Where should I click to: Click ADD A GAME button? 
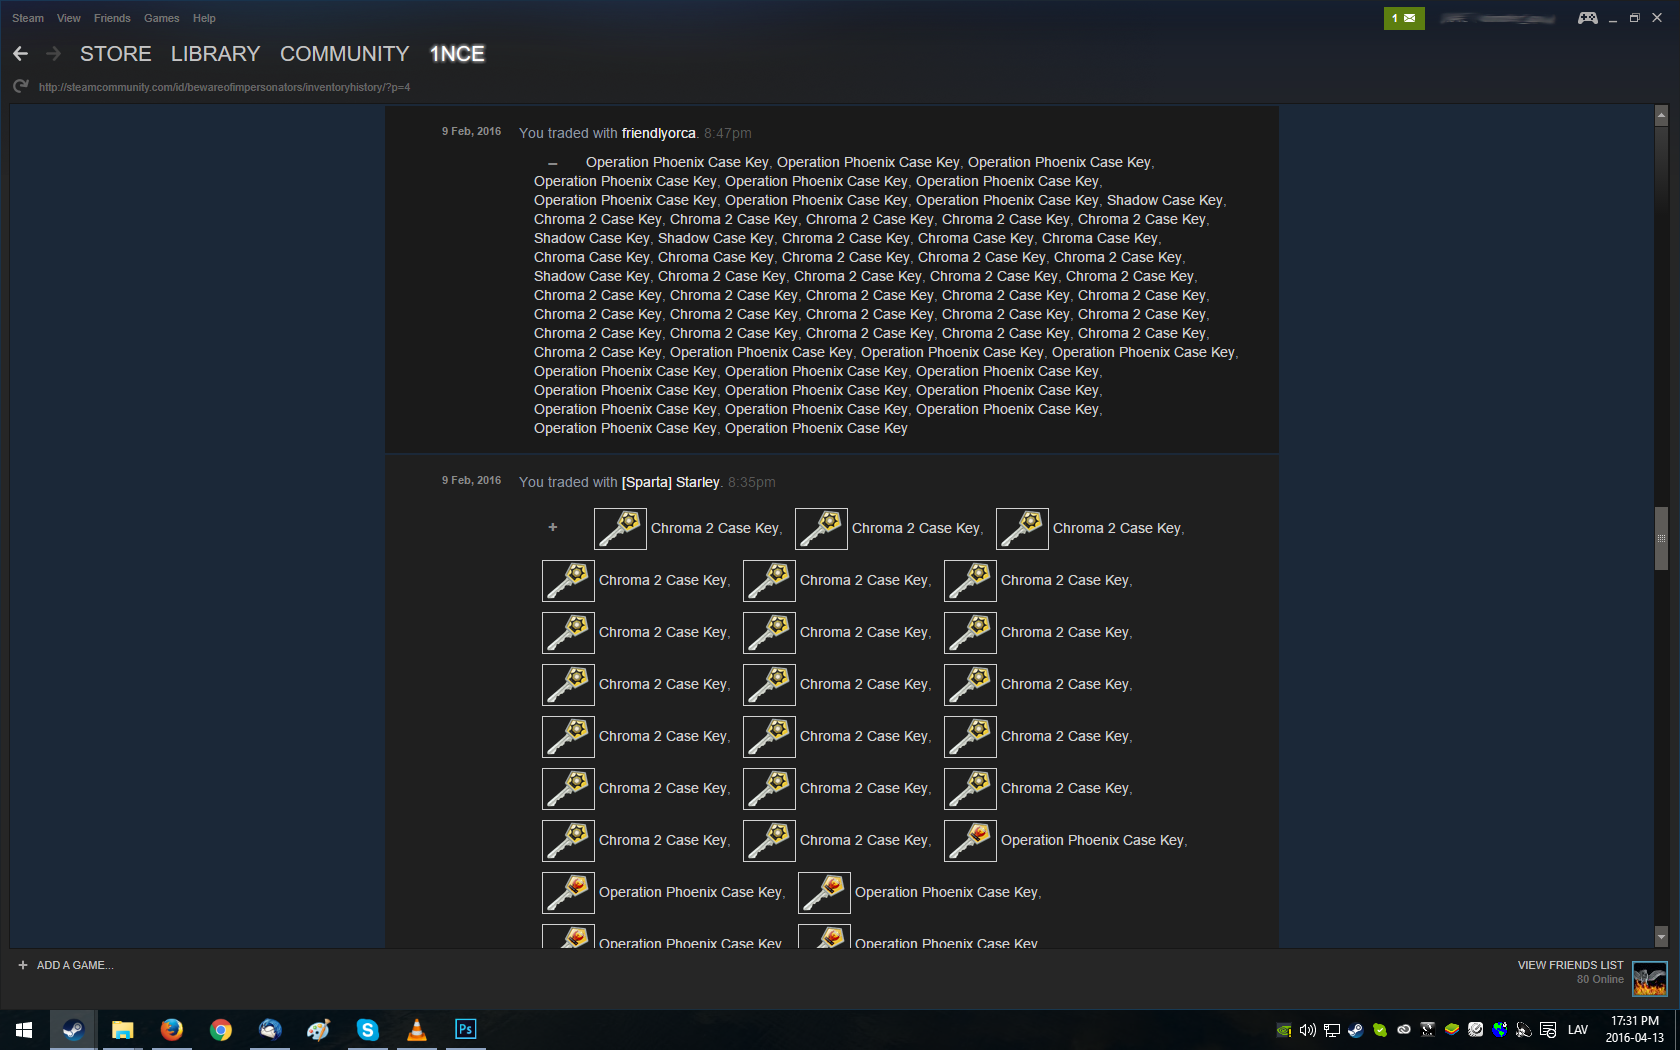click(66, 965)
